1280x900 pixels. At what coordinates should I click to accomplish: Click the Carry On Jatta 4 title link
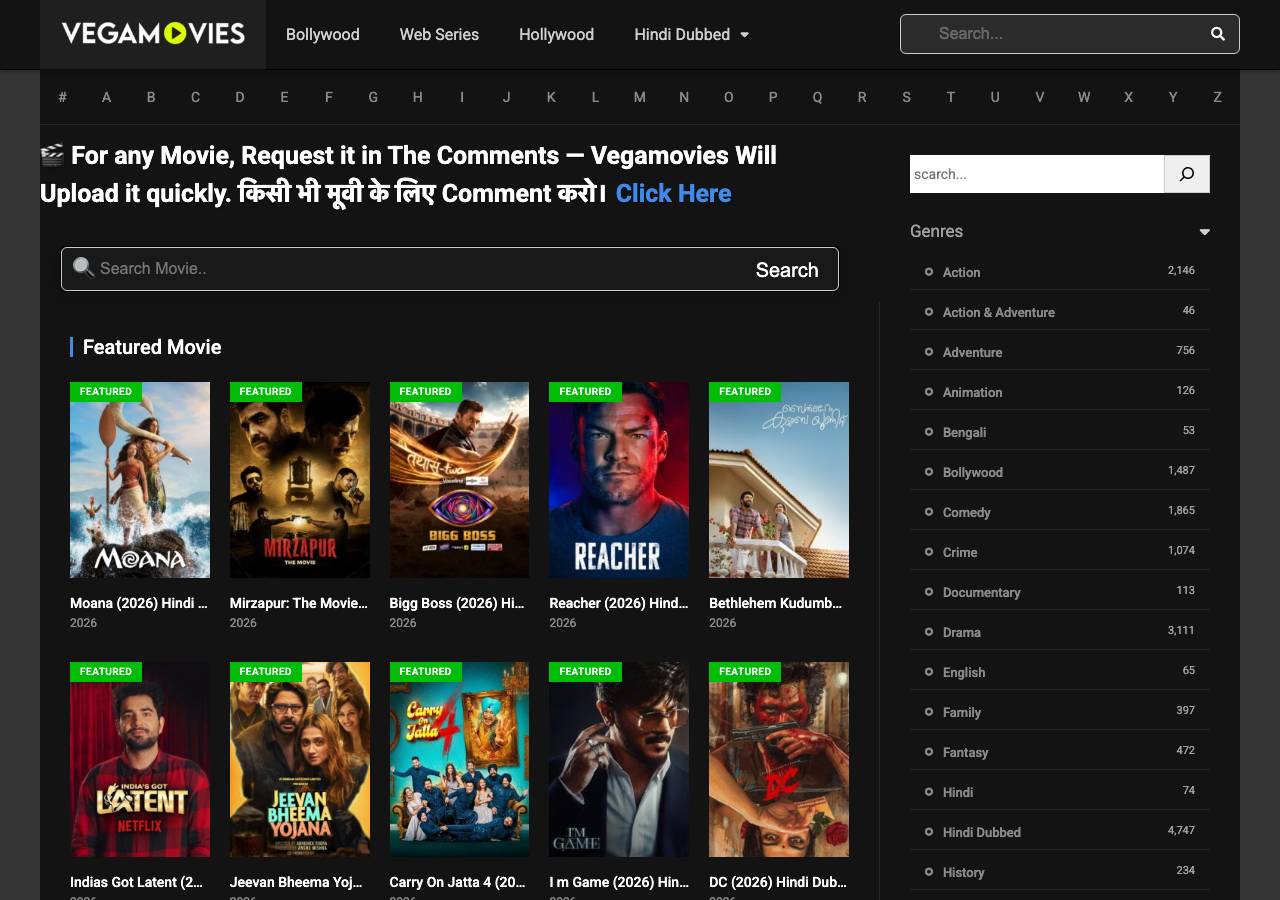[458, 882]
